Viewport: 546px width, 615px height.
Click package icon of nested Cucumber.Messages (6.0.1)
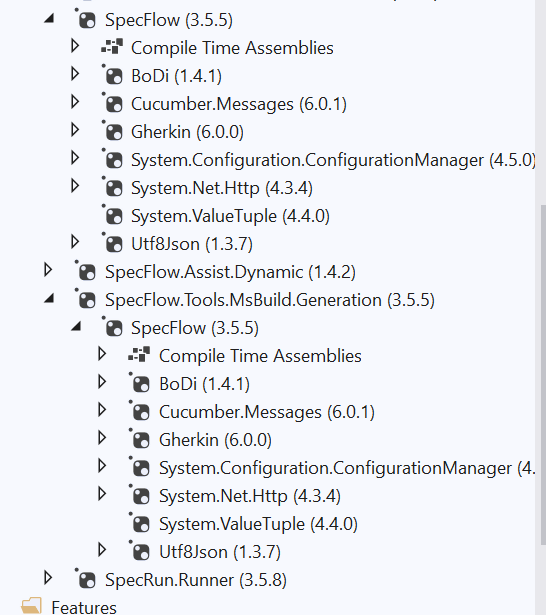(140, 411)
